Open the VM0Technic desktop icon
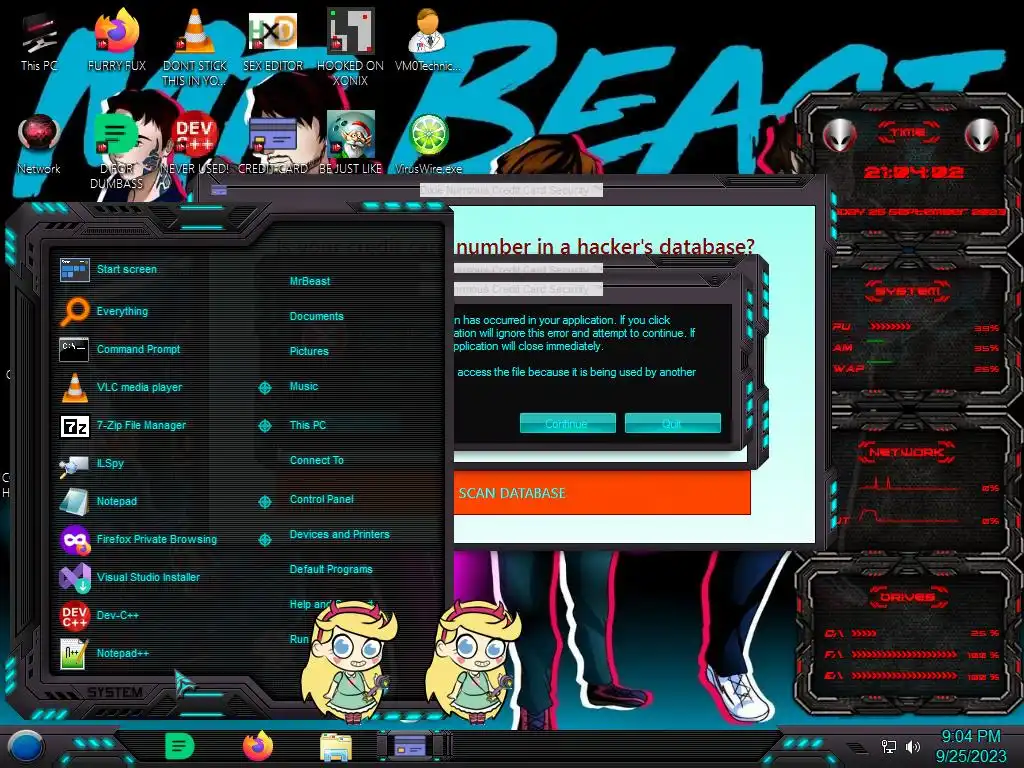 pos(427,40)
